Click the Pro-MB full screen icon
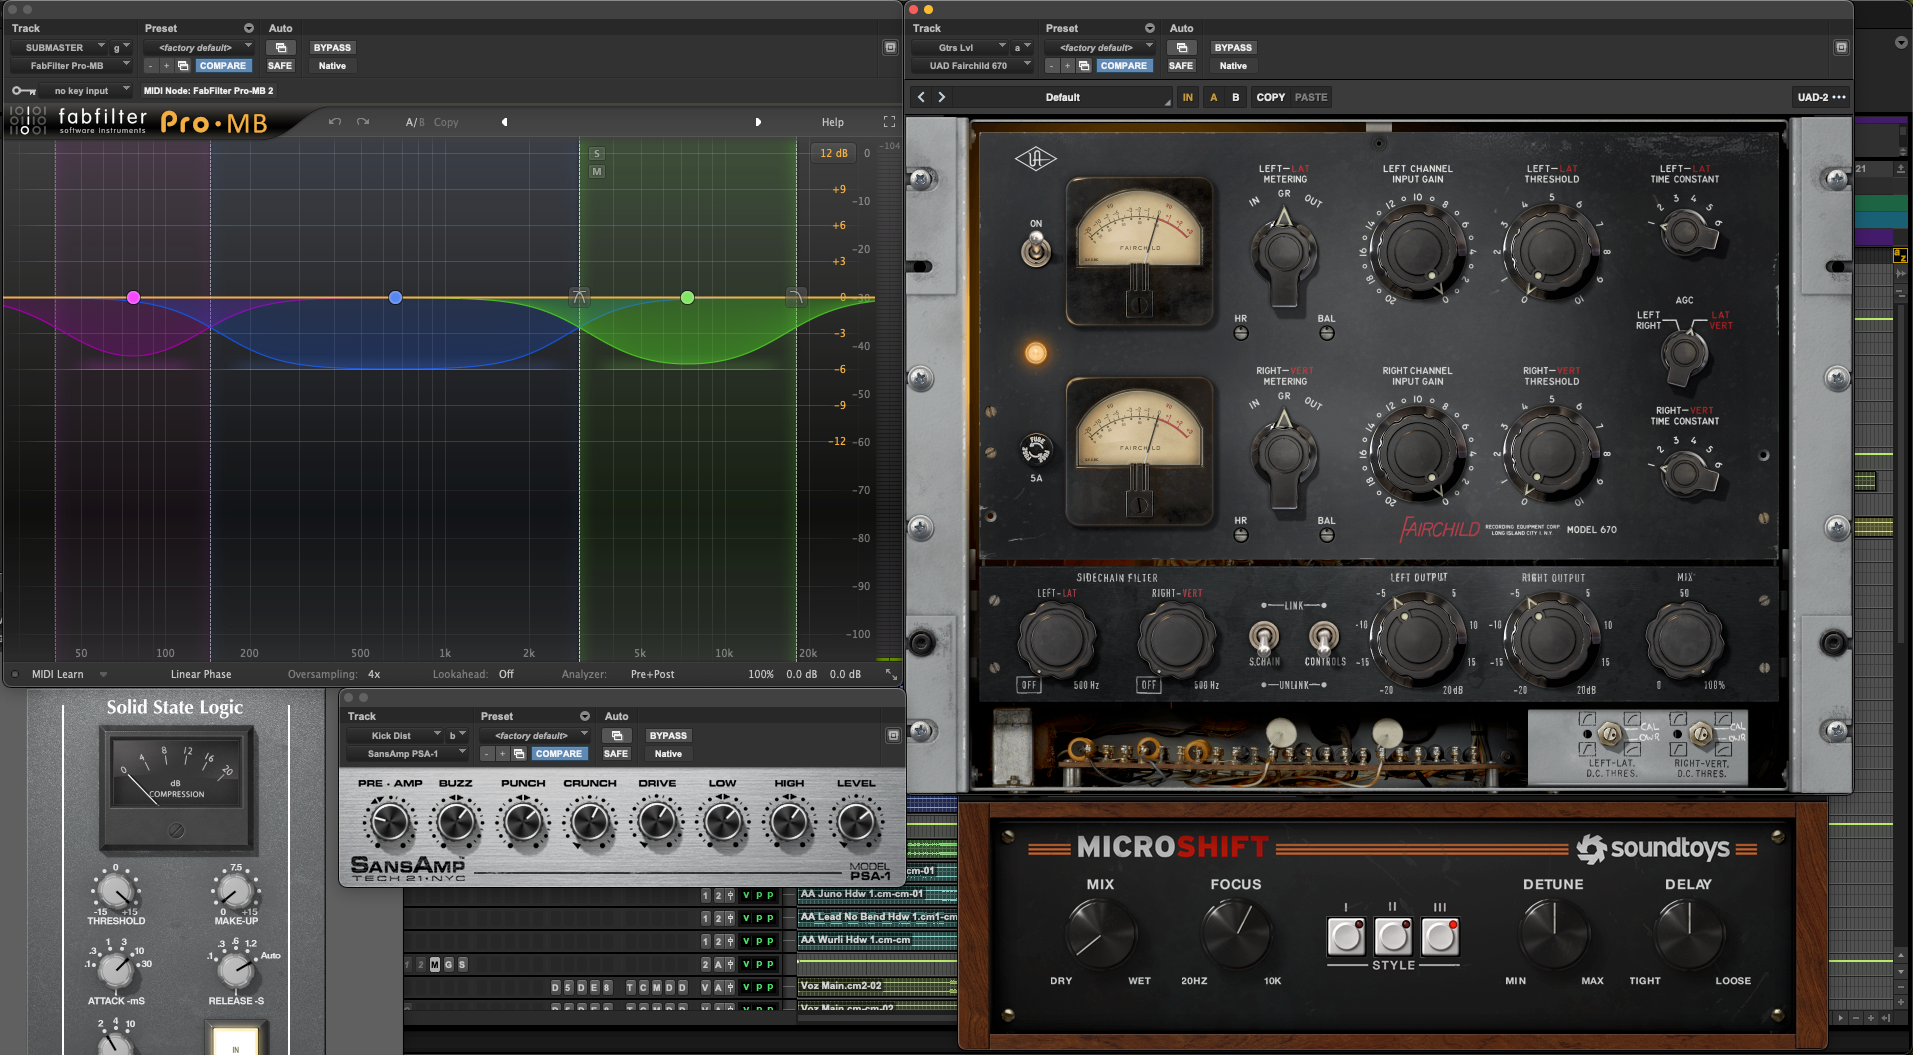 [x=889, y=122]
